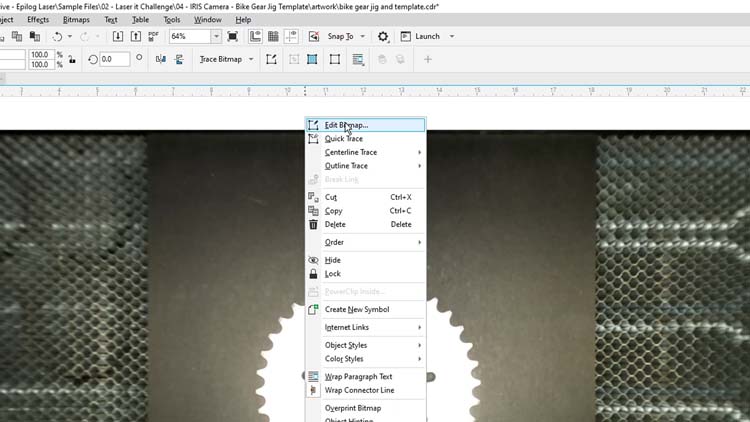Click the Full-screen preview icon
The width and height of the screenshot is (750, 422).
point(232,36)
